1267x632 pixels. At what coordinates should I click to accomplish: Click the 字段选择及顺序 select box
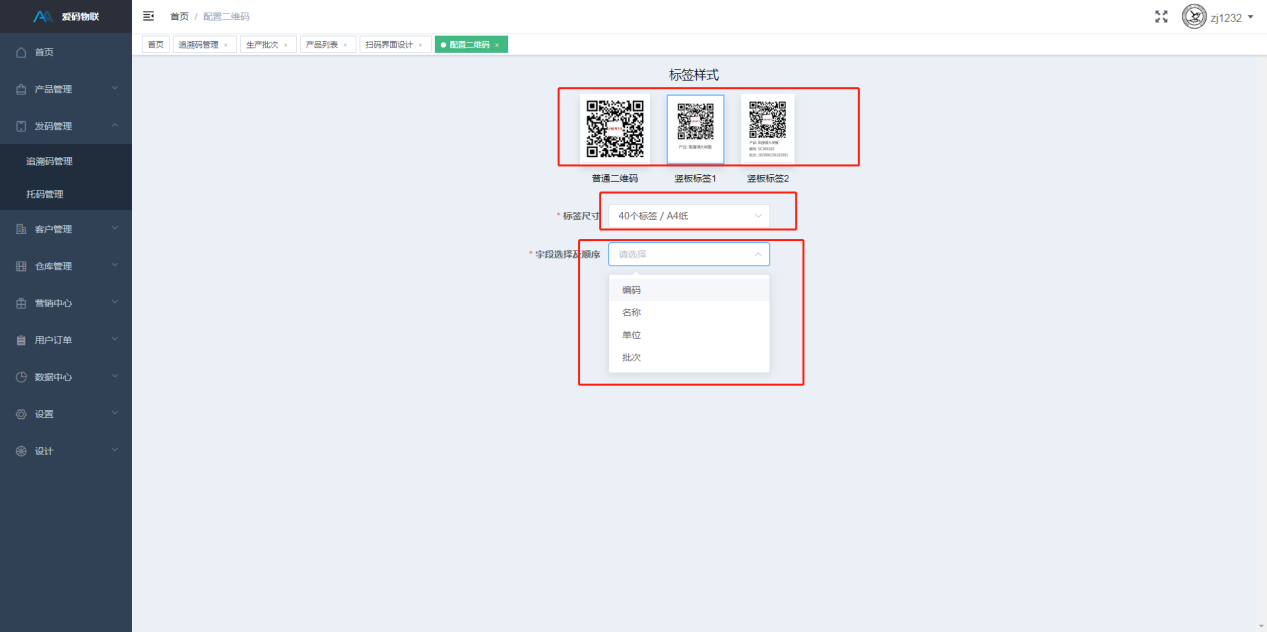coord(689,254)
